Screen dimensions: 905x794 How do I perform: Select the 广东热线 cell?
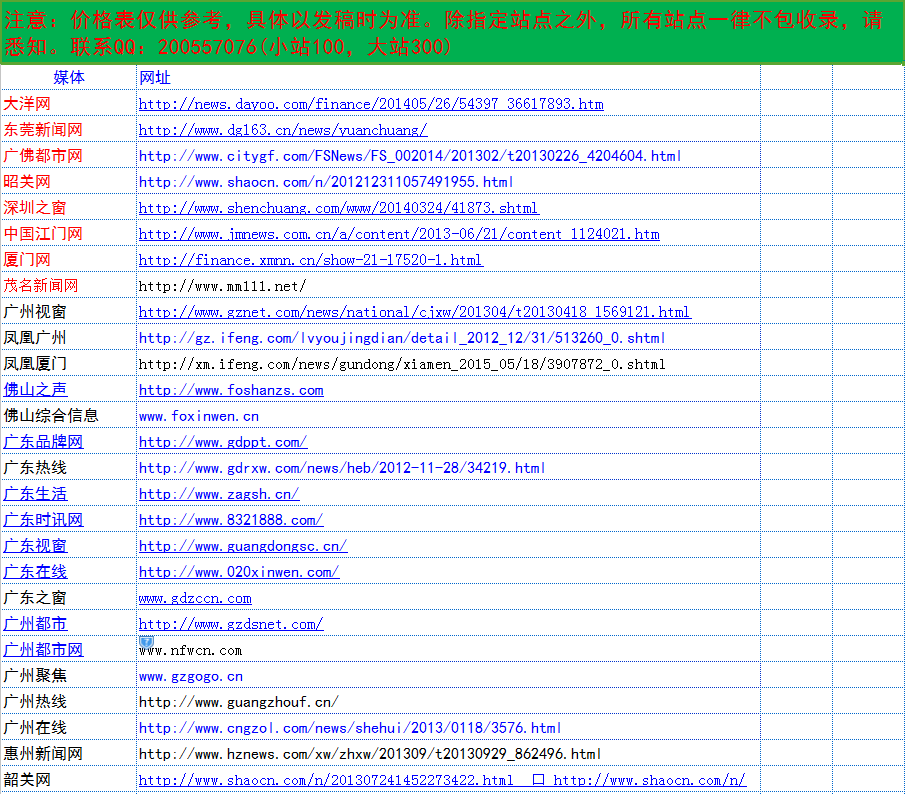tap(69, 467)
